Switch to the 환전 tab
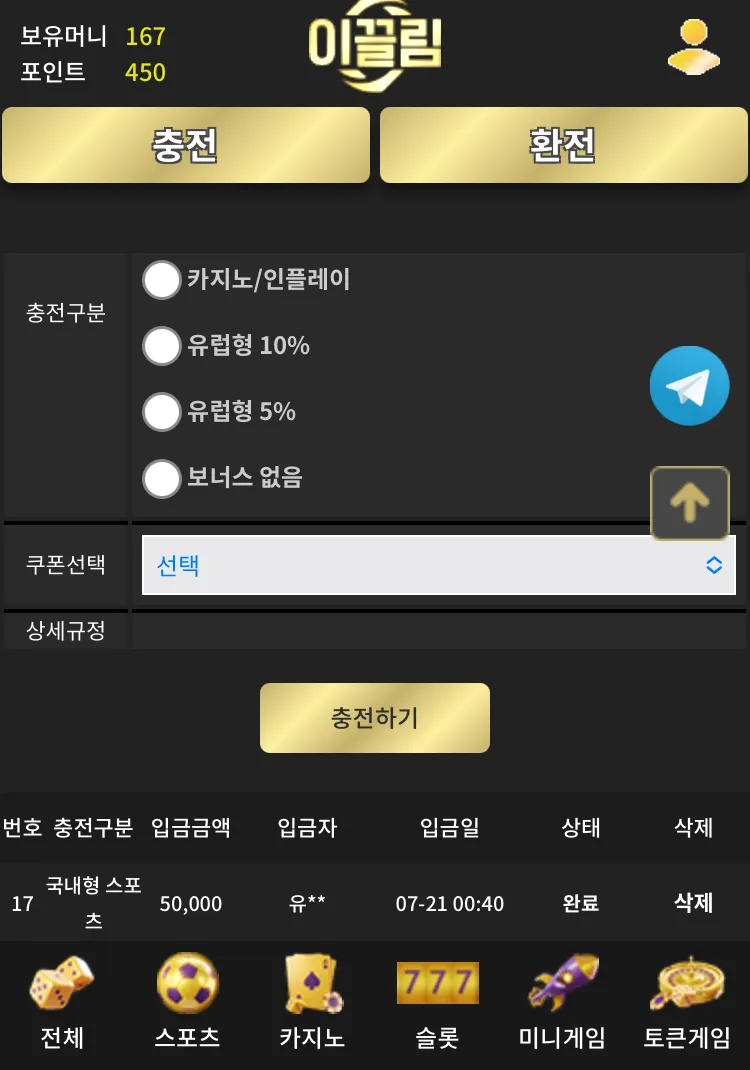 [x=564, y=145]
